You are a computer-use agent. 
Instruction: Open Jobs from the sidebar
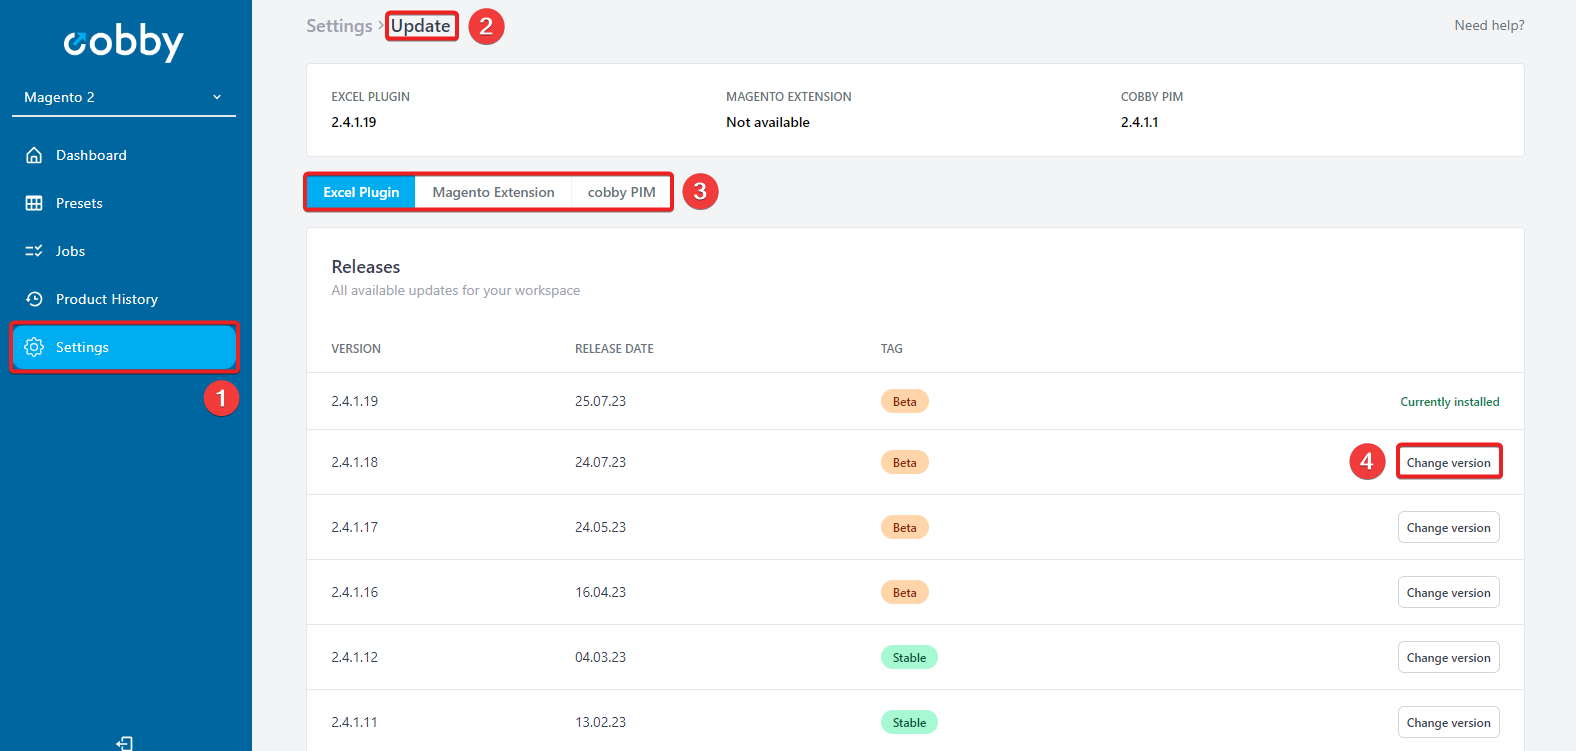click(x=124, y=251)
